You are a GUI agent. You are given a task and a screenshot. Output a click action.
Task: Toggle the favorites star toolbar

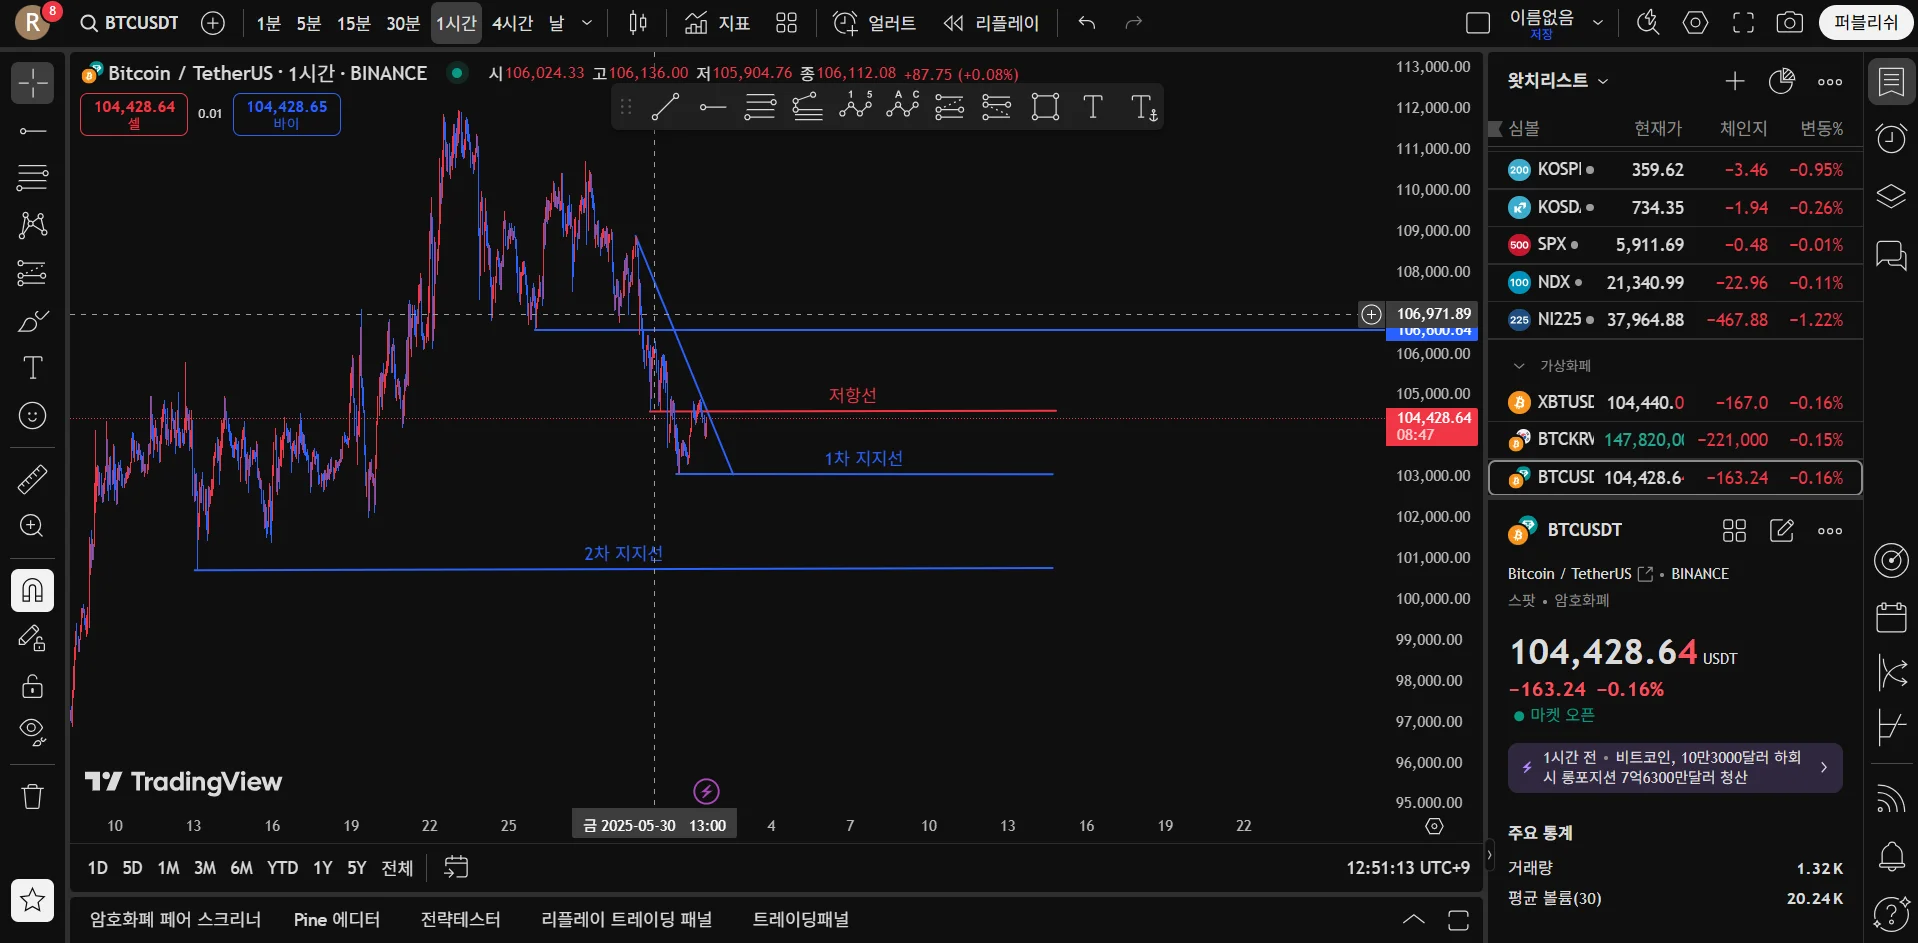(33, 900)
